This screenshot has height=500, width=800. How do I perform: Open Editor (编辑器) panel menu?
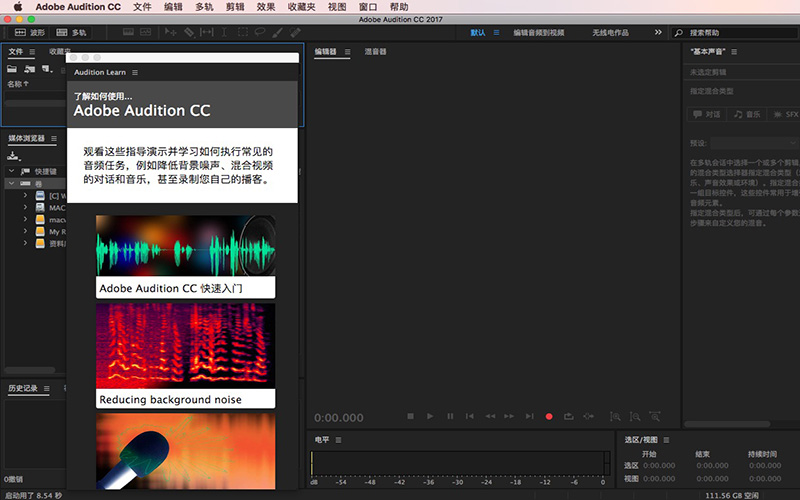tap(347, 52)
